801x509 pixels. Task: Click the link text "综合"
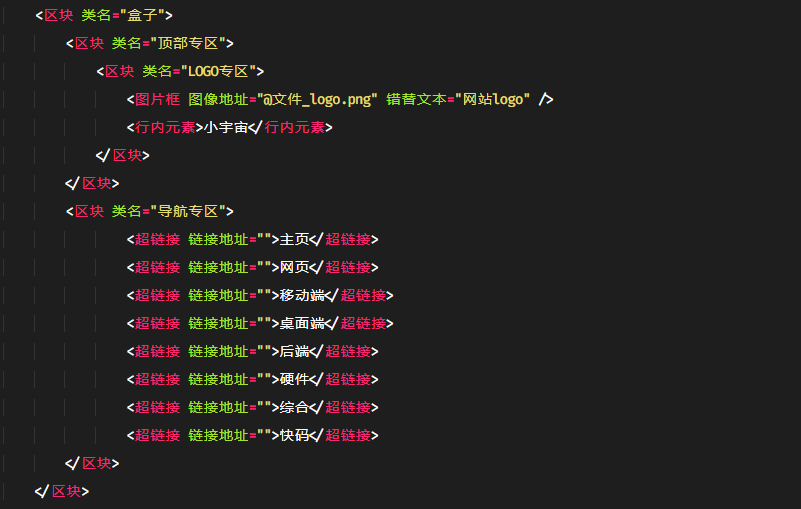[294, 407]
